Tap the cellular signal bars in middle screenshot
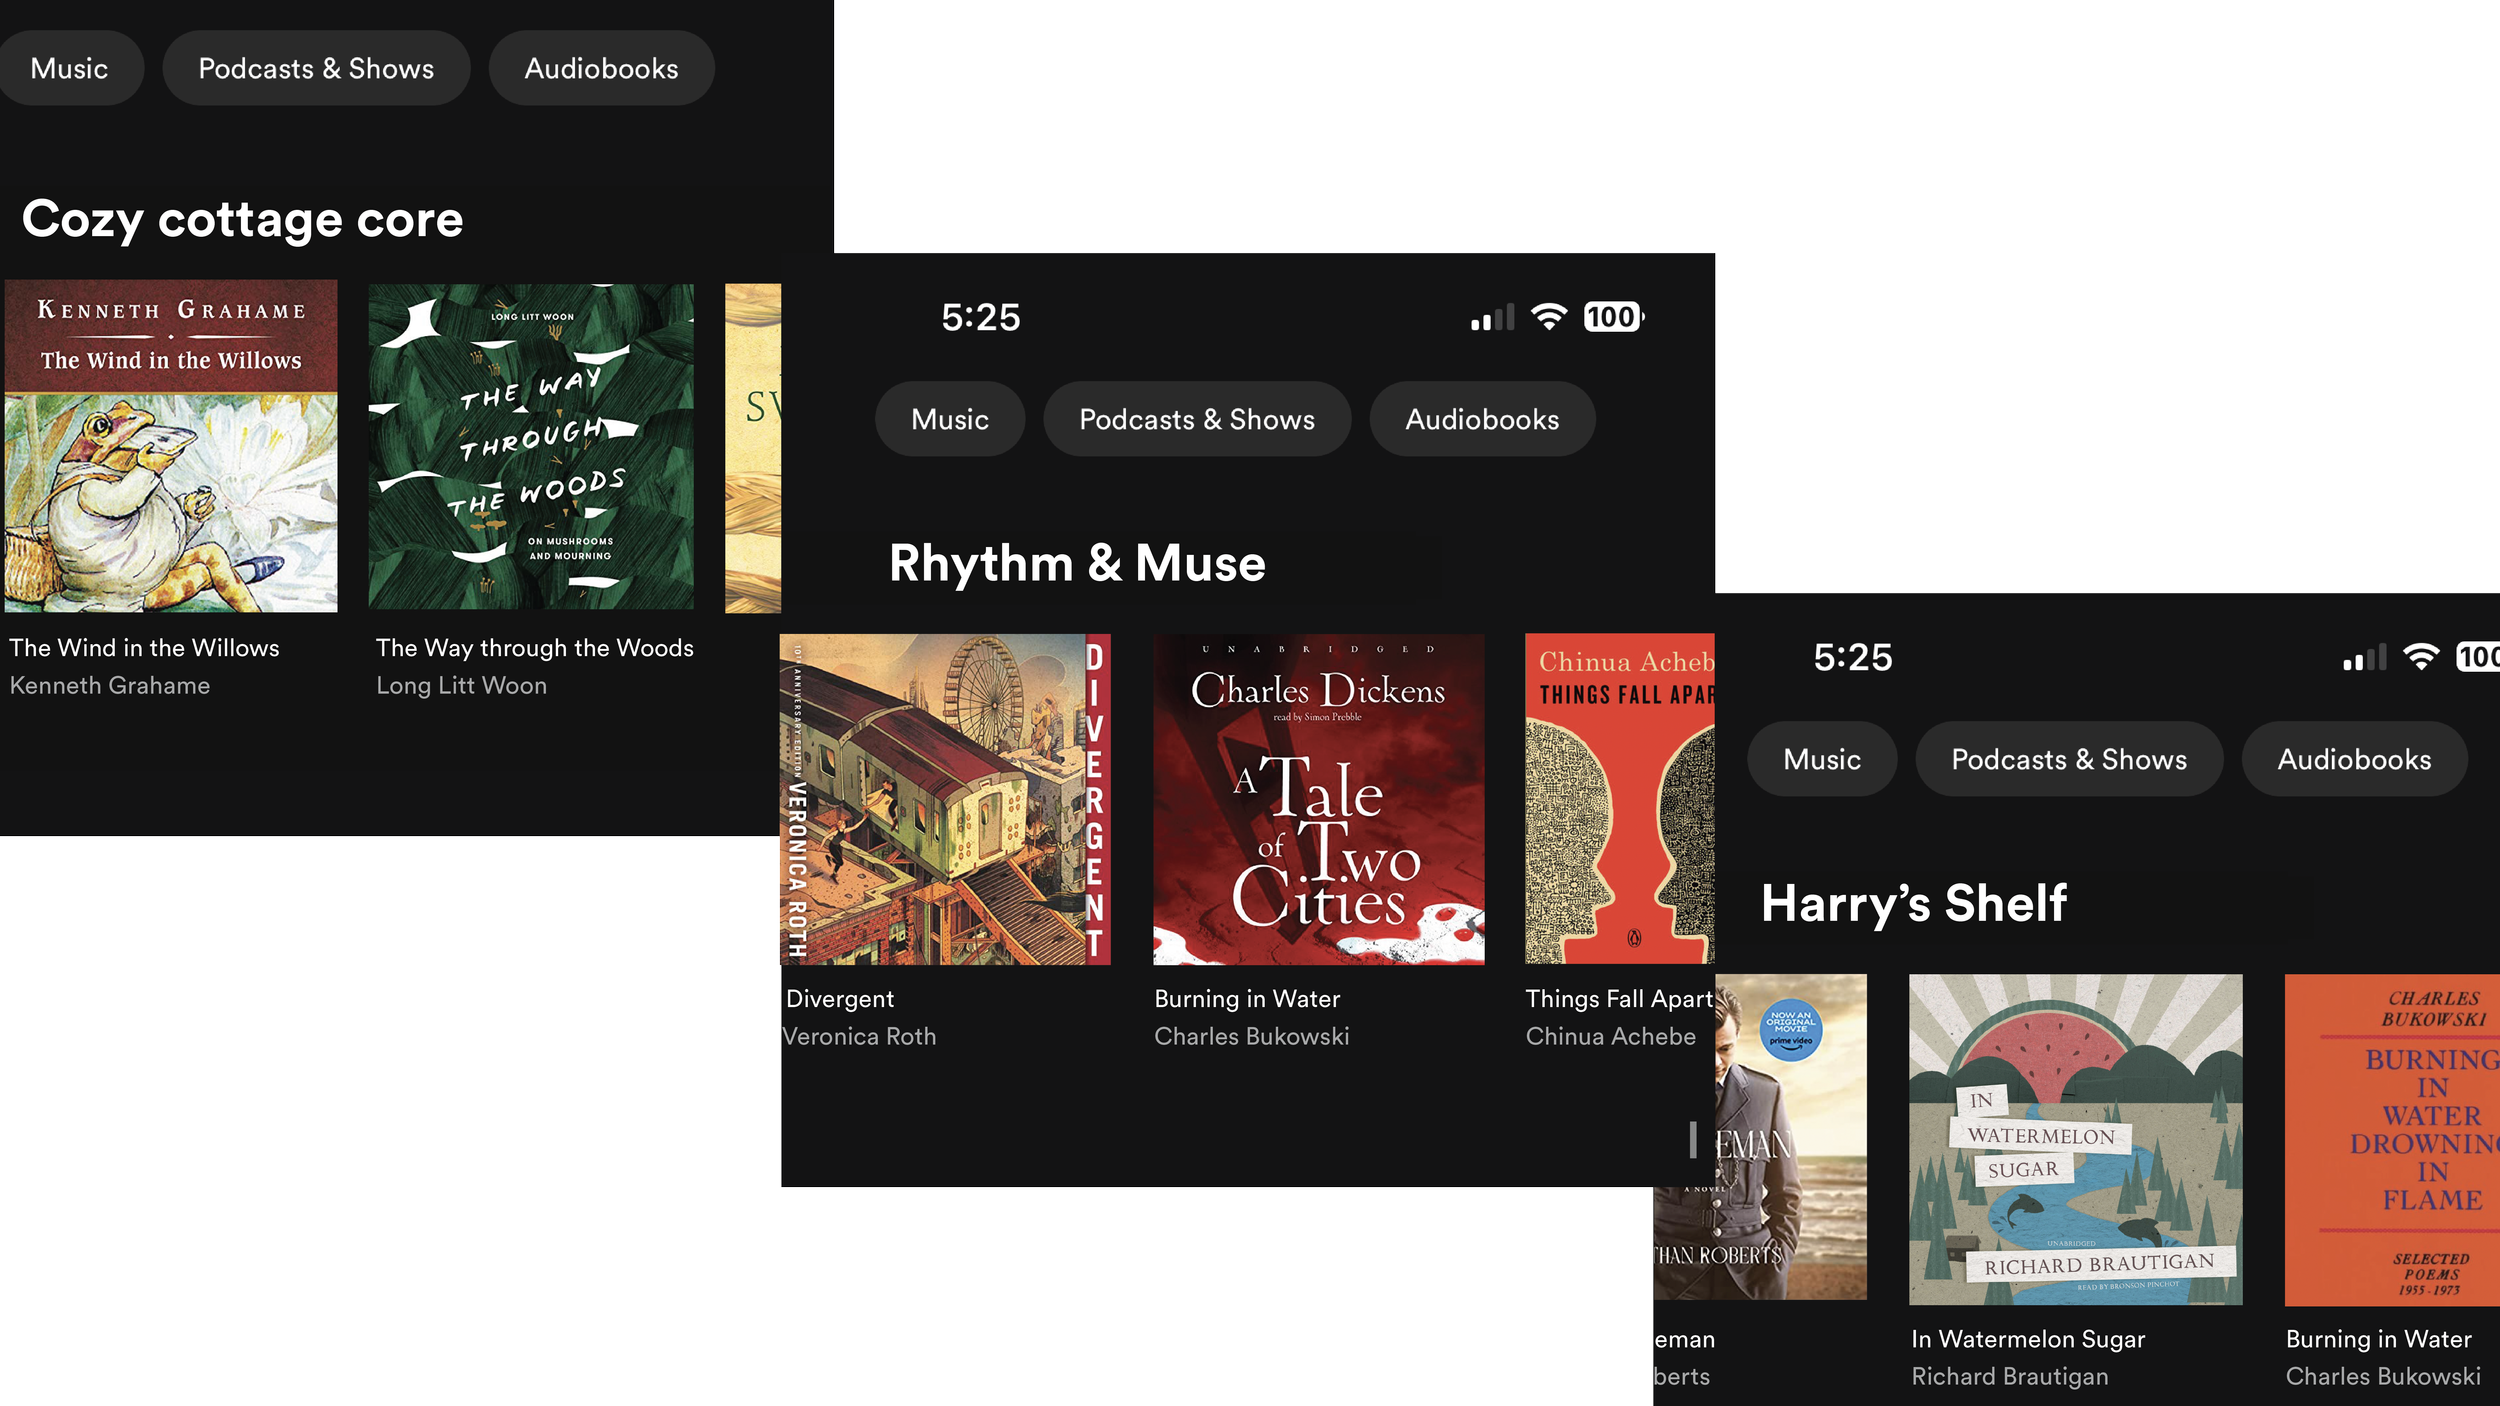 click(x=1492, y=318)
